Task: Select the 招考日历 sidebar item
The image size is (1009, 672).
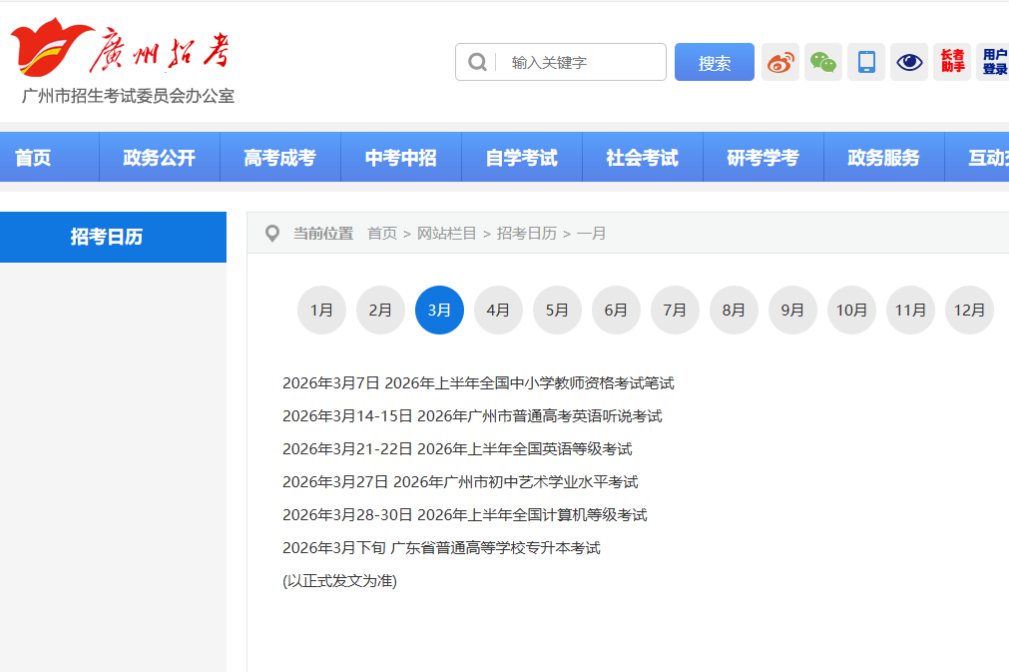Action: (113, 237)
